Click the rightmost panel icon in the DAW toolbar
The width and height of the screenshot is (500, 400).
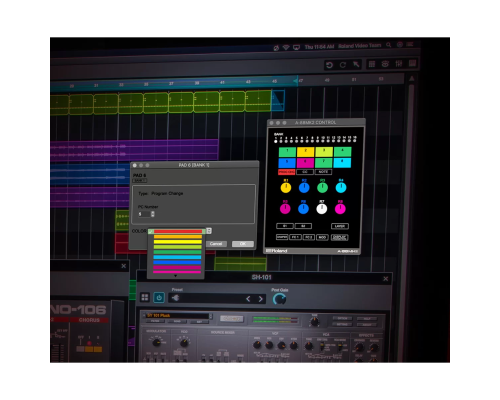(x=412, y=63)
